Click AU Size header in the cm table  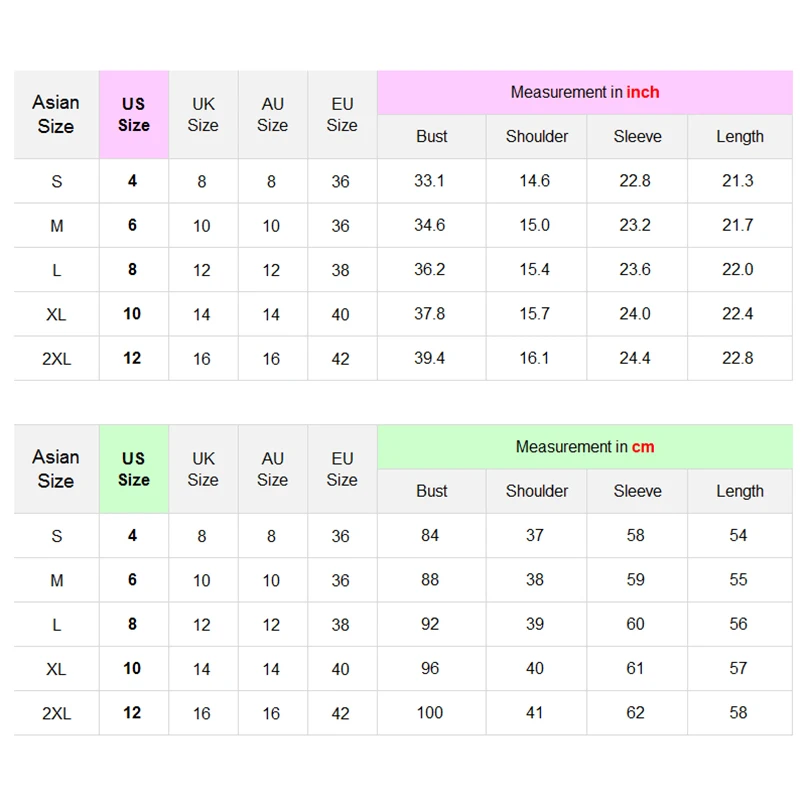point(273,469)
